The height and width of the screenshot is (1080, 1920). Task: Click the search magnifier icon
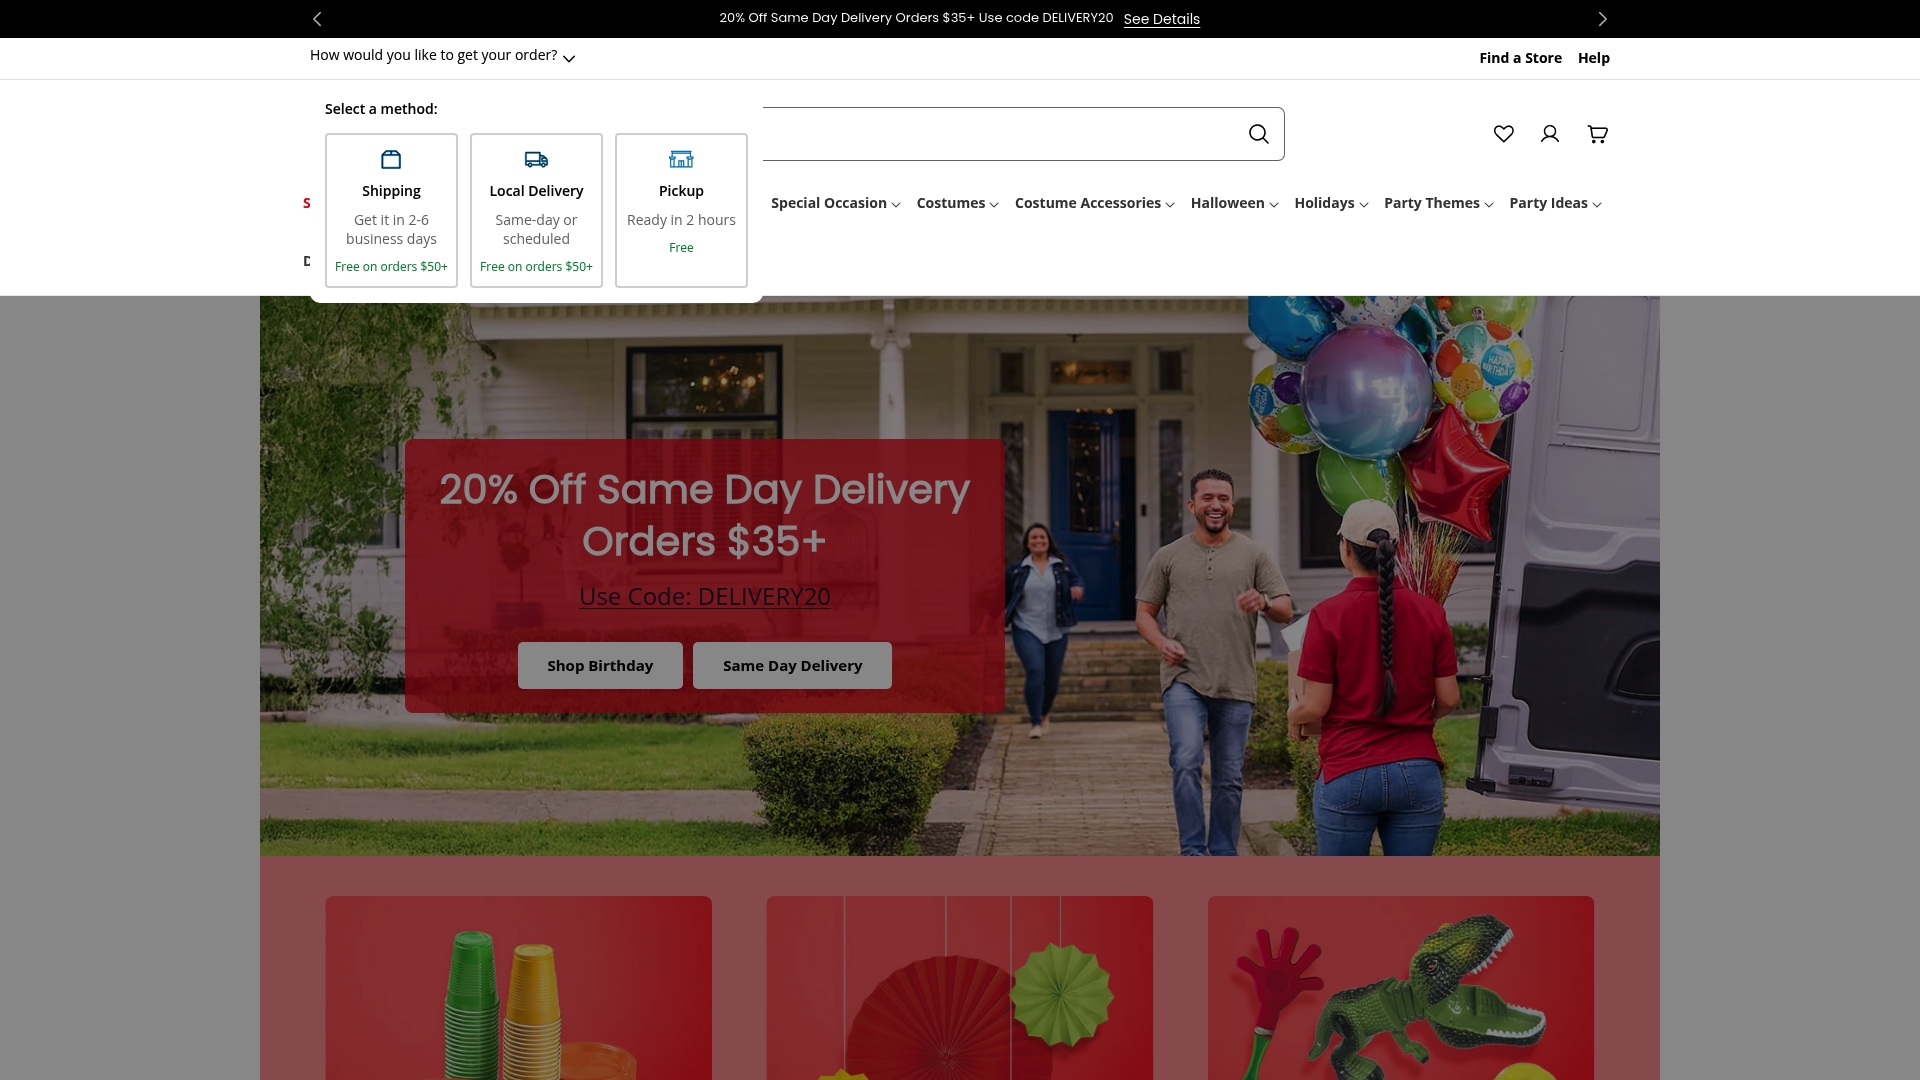tap(1258, 134)
